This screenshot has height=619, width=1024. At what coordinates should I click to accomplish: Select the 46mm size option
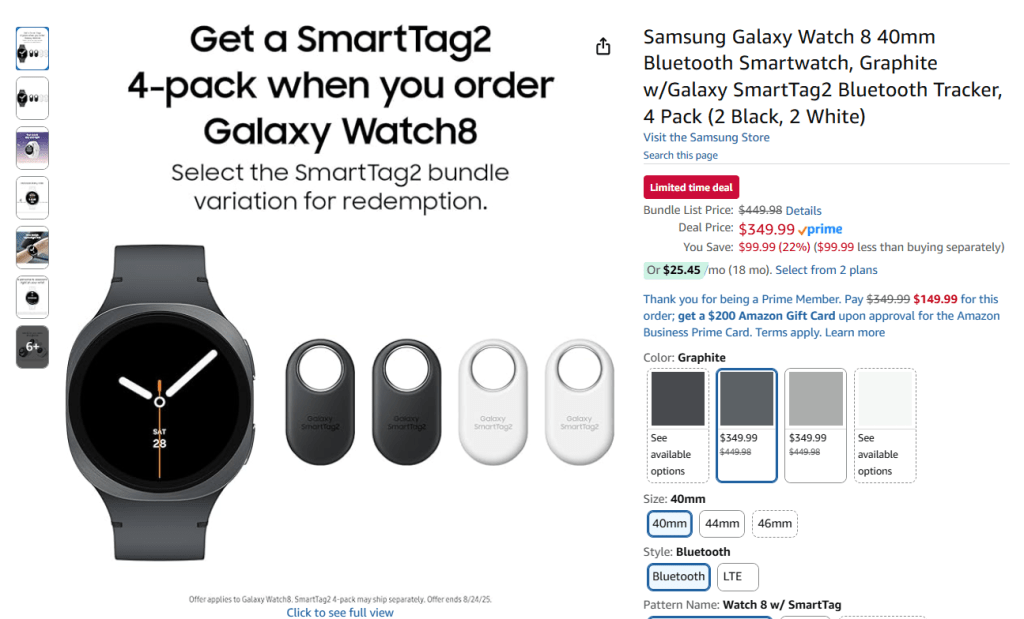coord(775,523)
